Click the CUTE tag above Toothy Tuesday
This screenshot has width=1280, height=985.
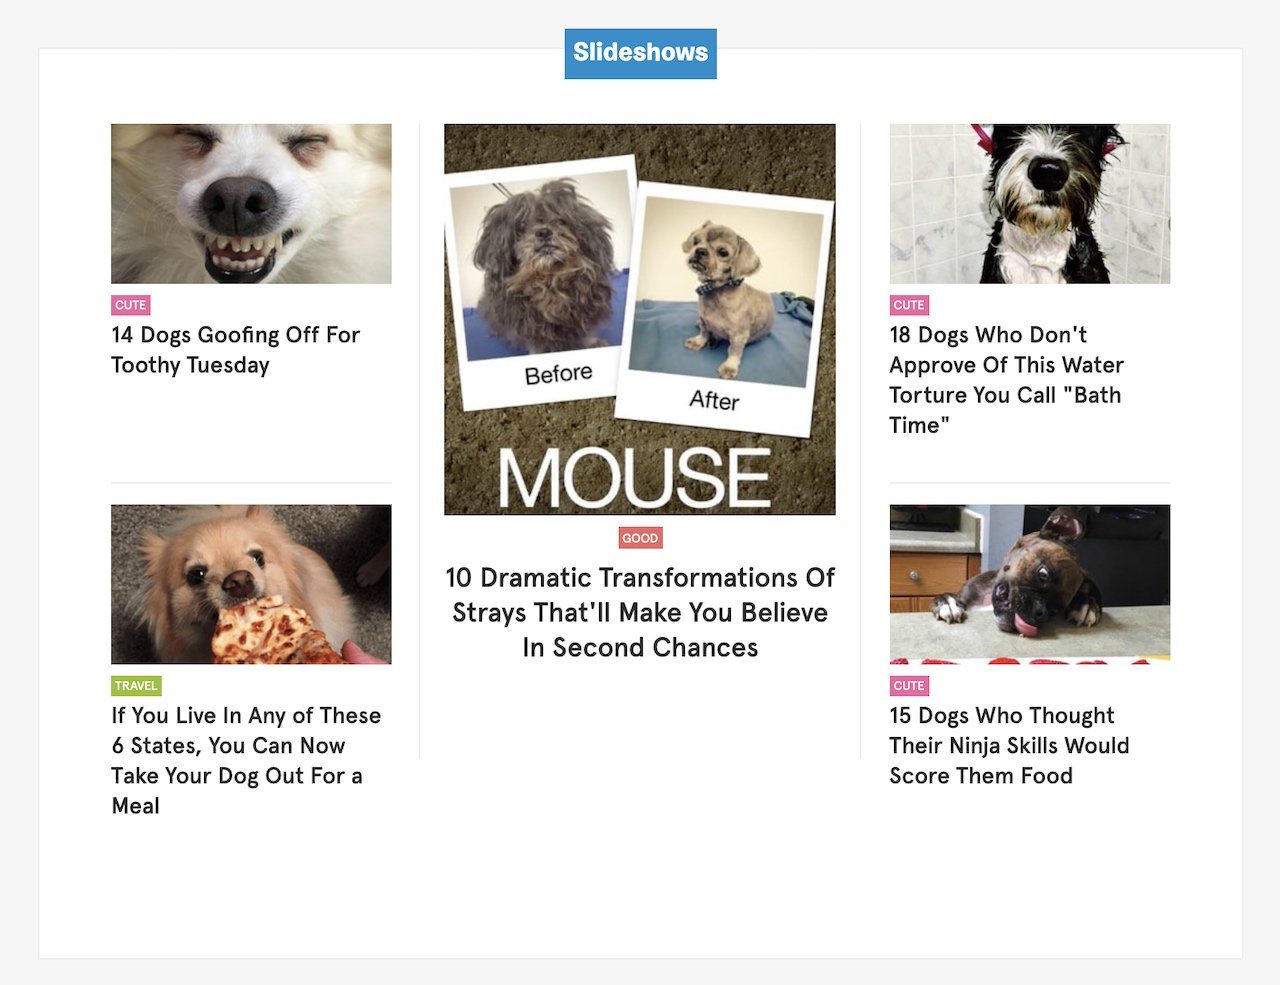coord(130,305)
